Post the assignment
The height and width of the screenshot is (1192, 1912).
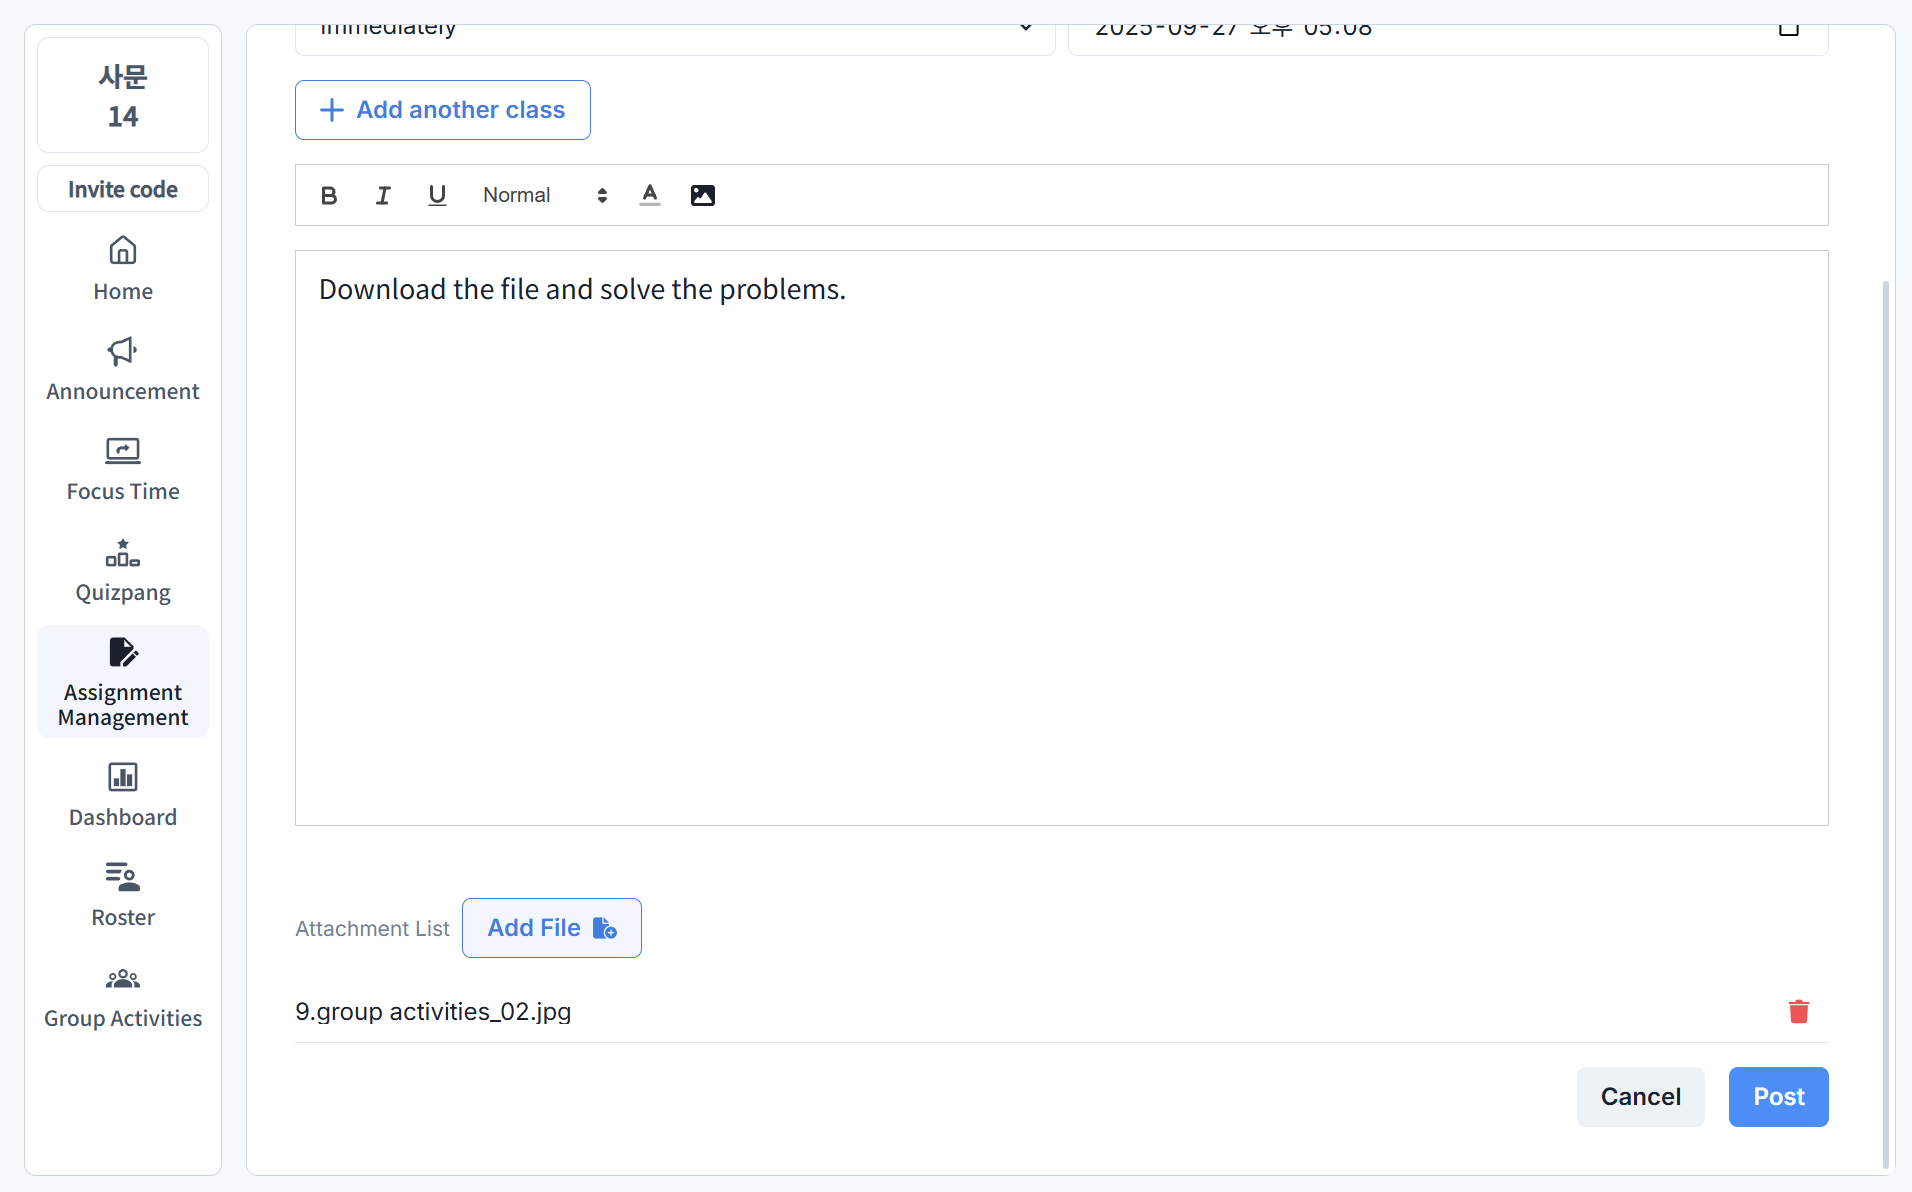click(x=1778, y=1097)
